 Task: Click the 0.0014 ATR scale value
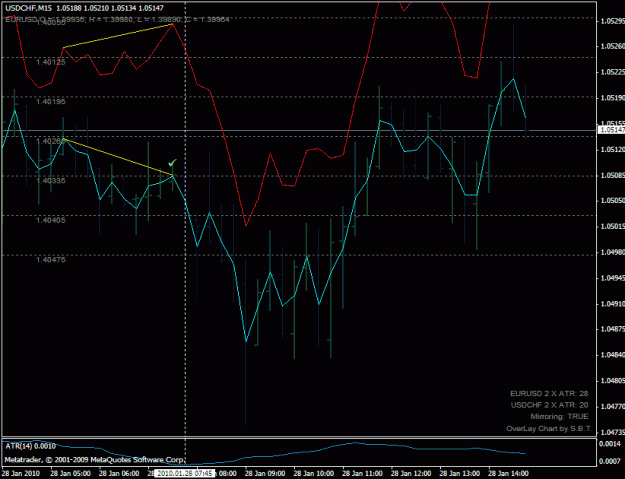pyautogui.click(x=610, y=444)
